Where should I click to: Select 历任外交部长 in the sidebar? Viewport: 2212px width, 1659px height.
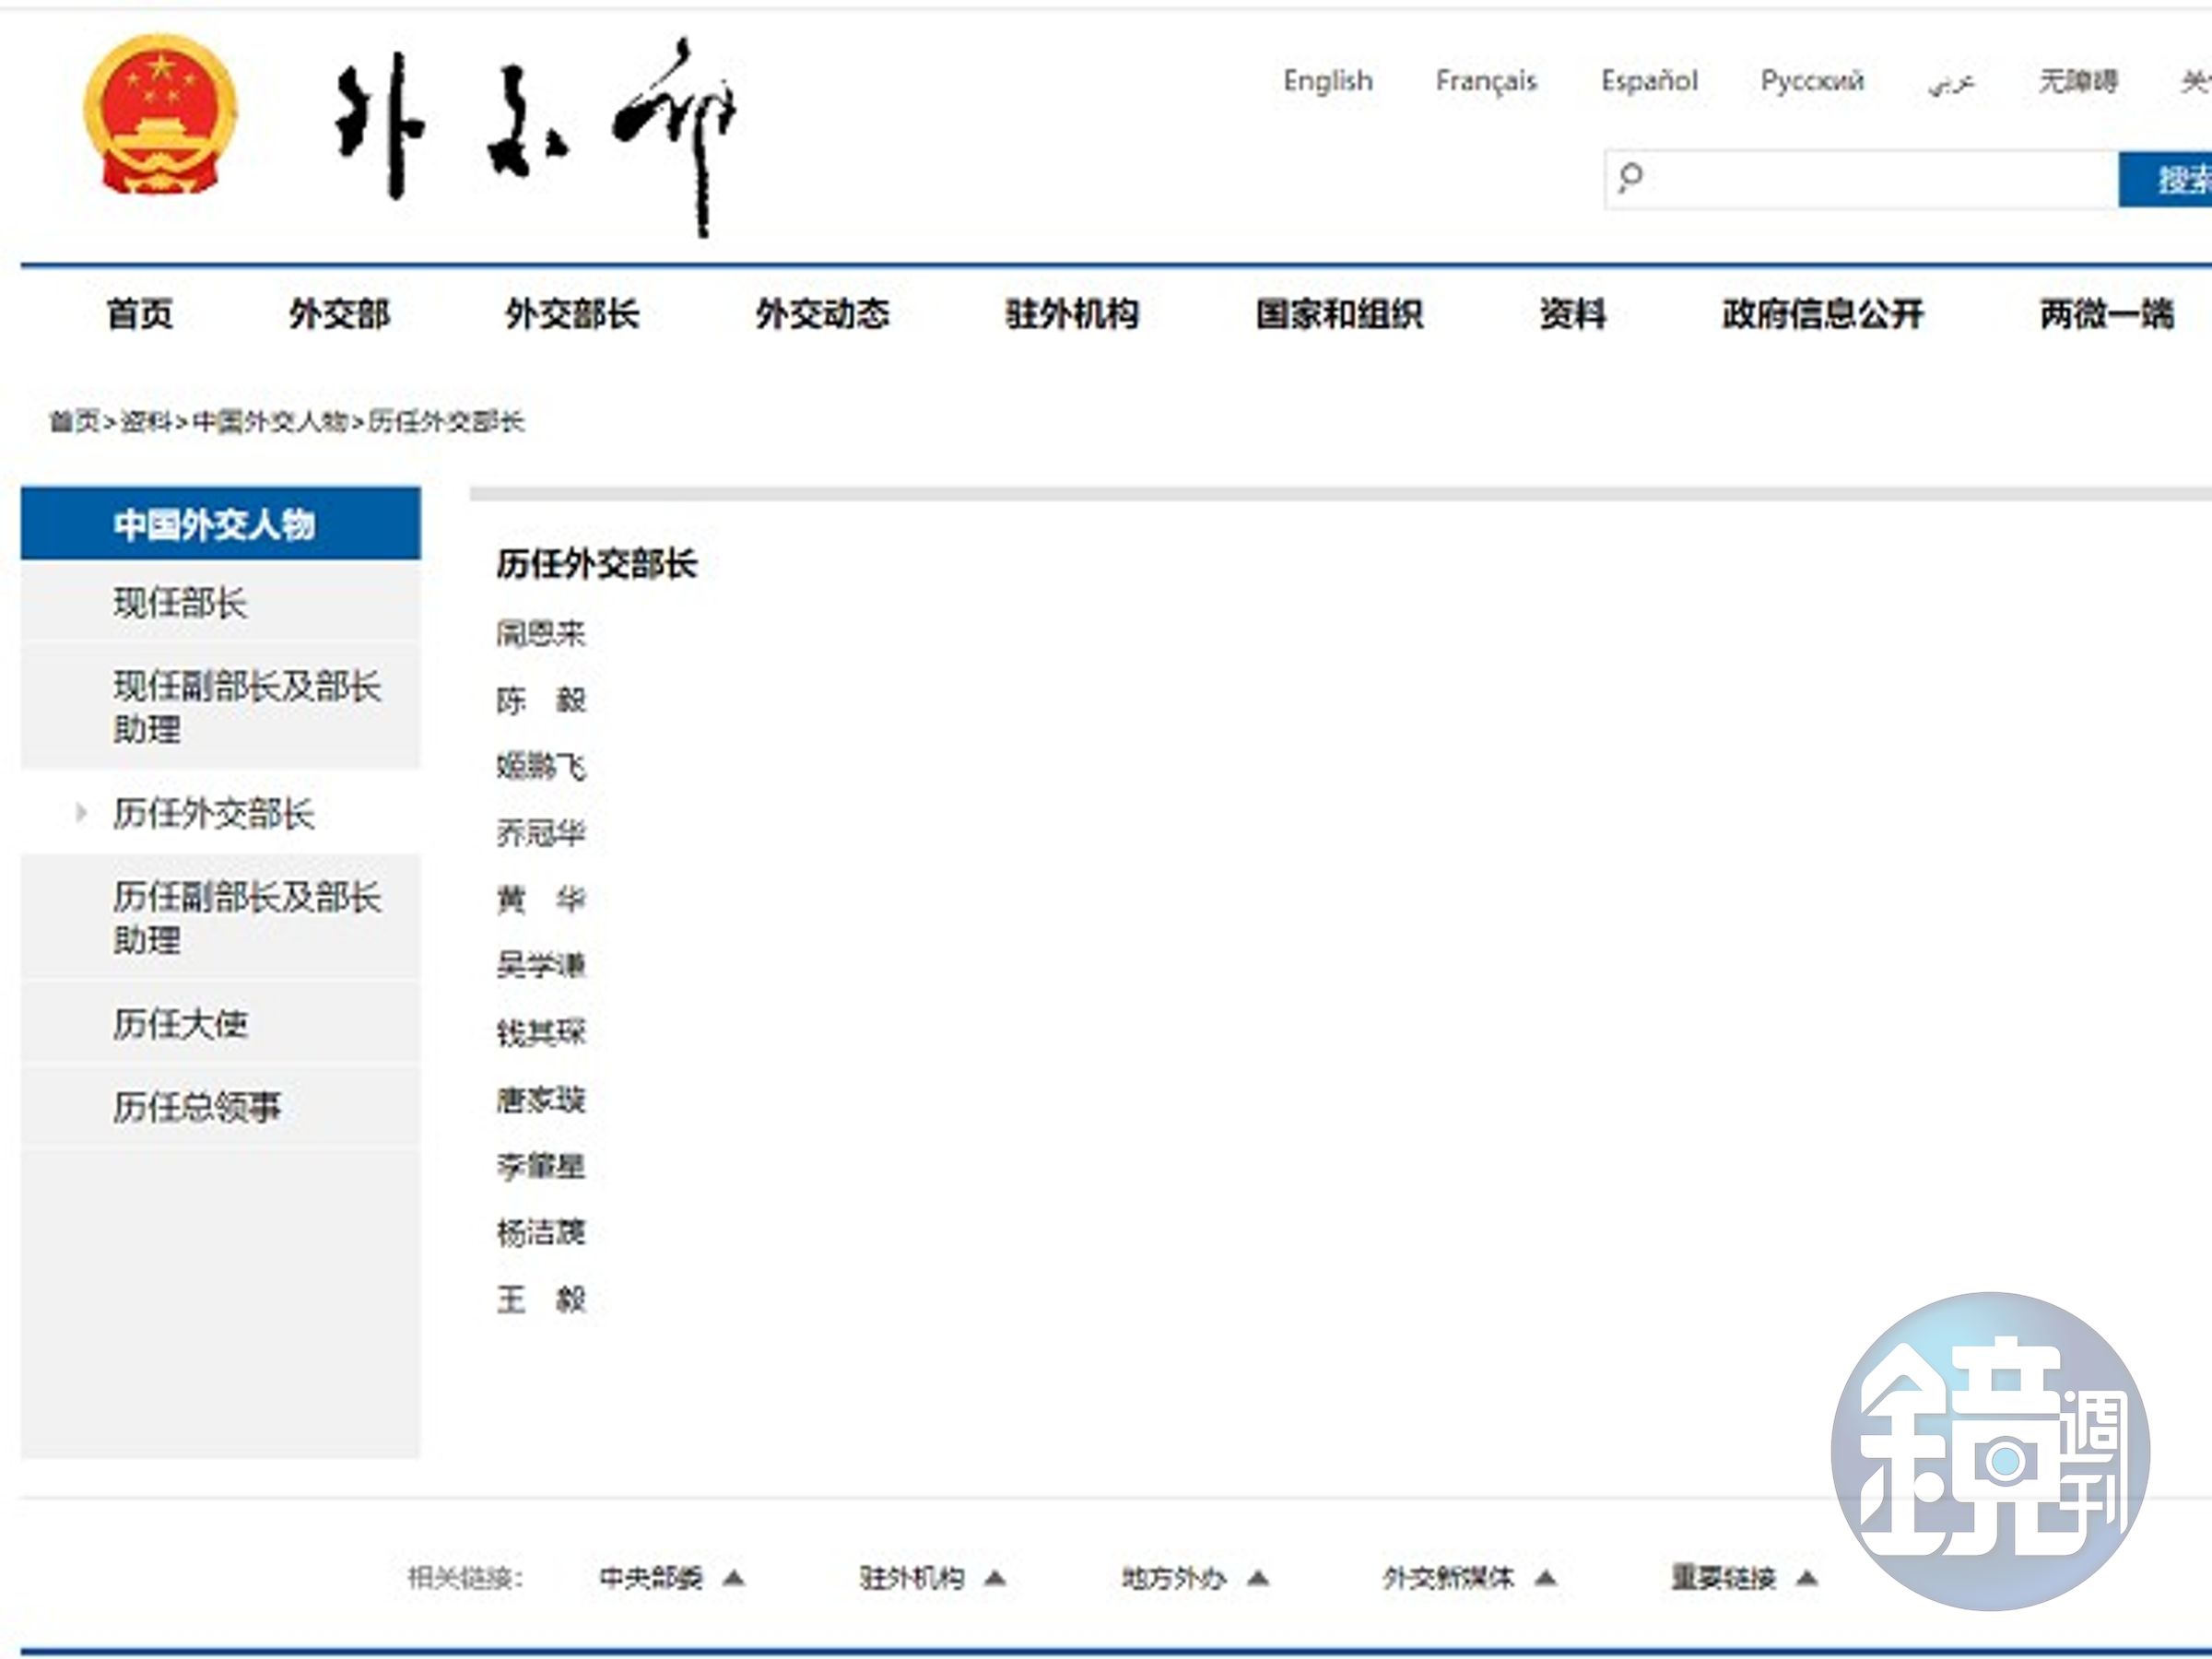tap(221, 813)
